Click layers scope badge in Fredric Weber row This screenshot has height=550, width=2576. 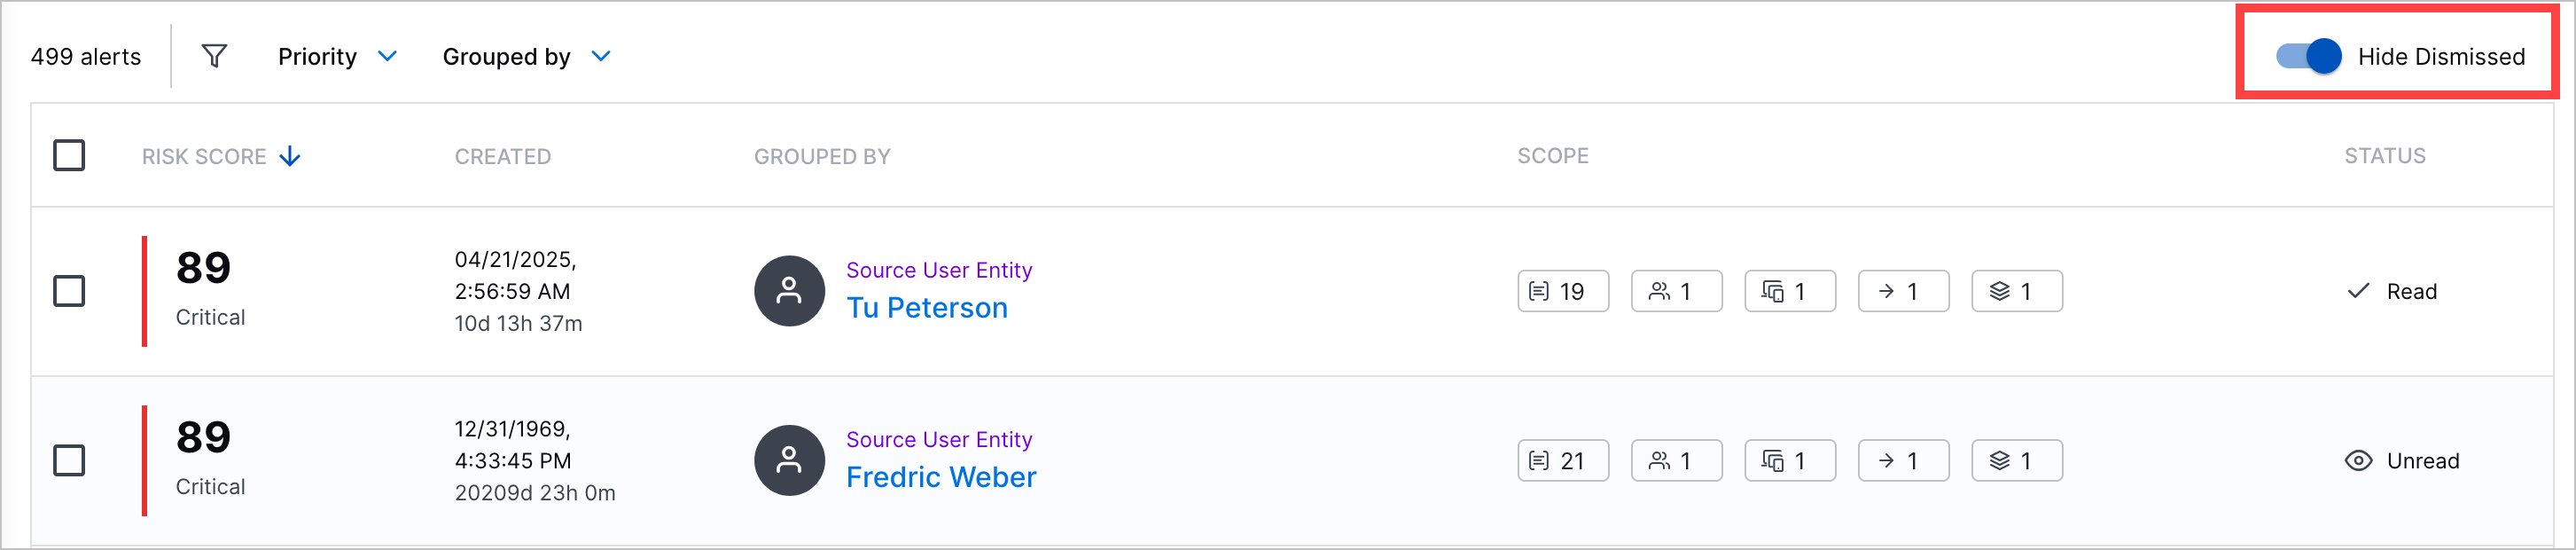(x=2017, y=461)
